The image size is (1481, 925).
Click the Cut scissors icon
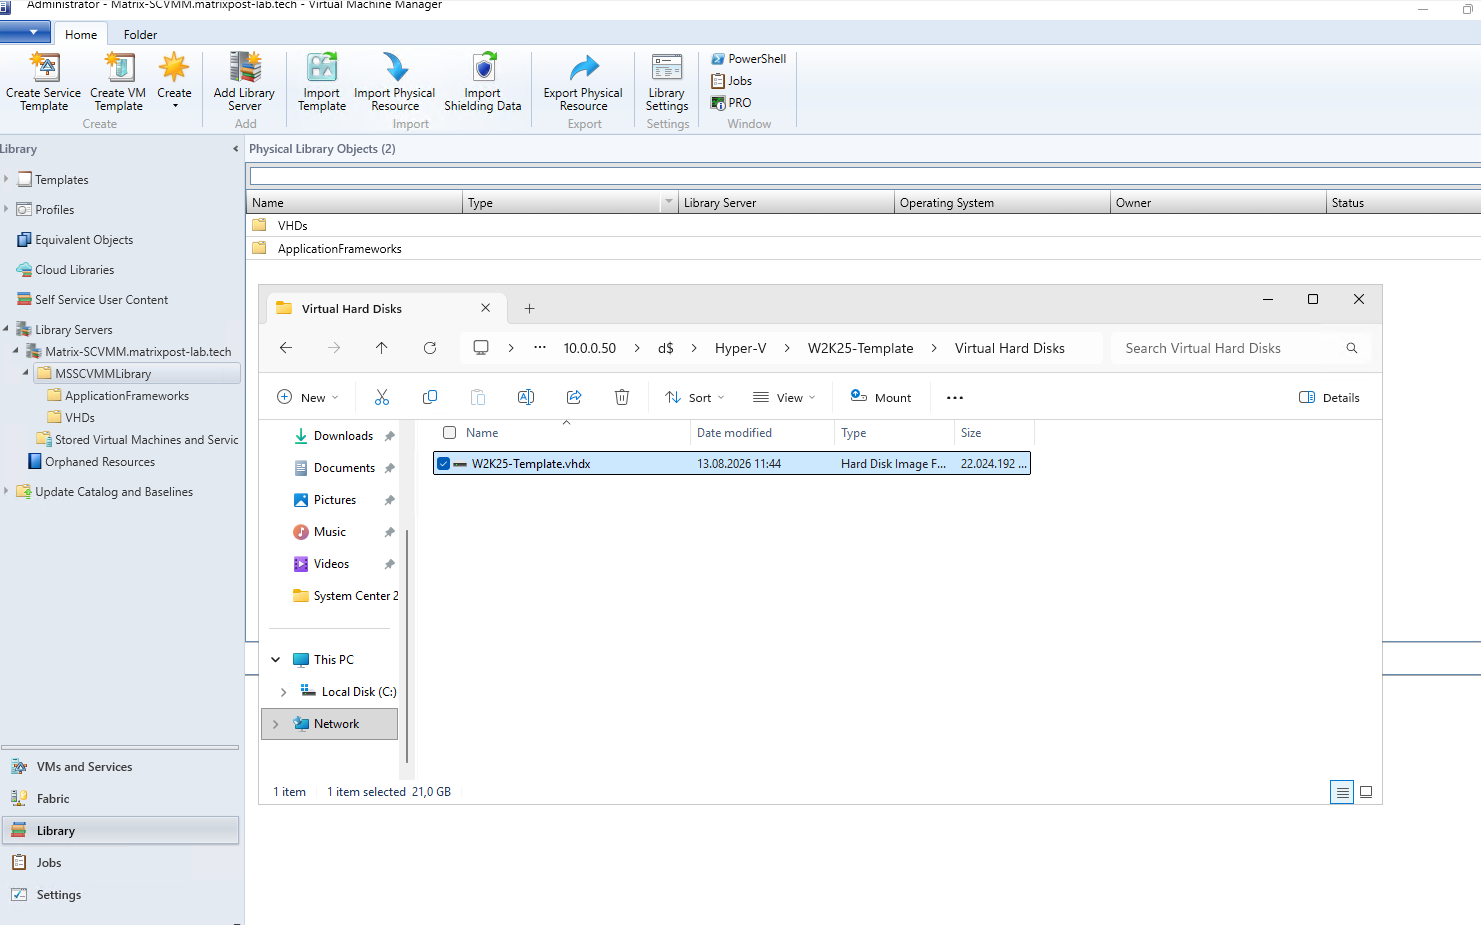coord(382,398)
